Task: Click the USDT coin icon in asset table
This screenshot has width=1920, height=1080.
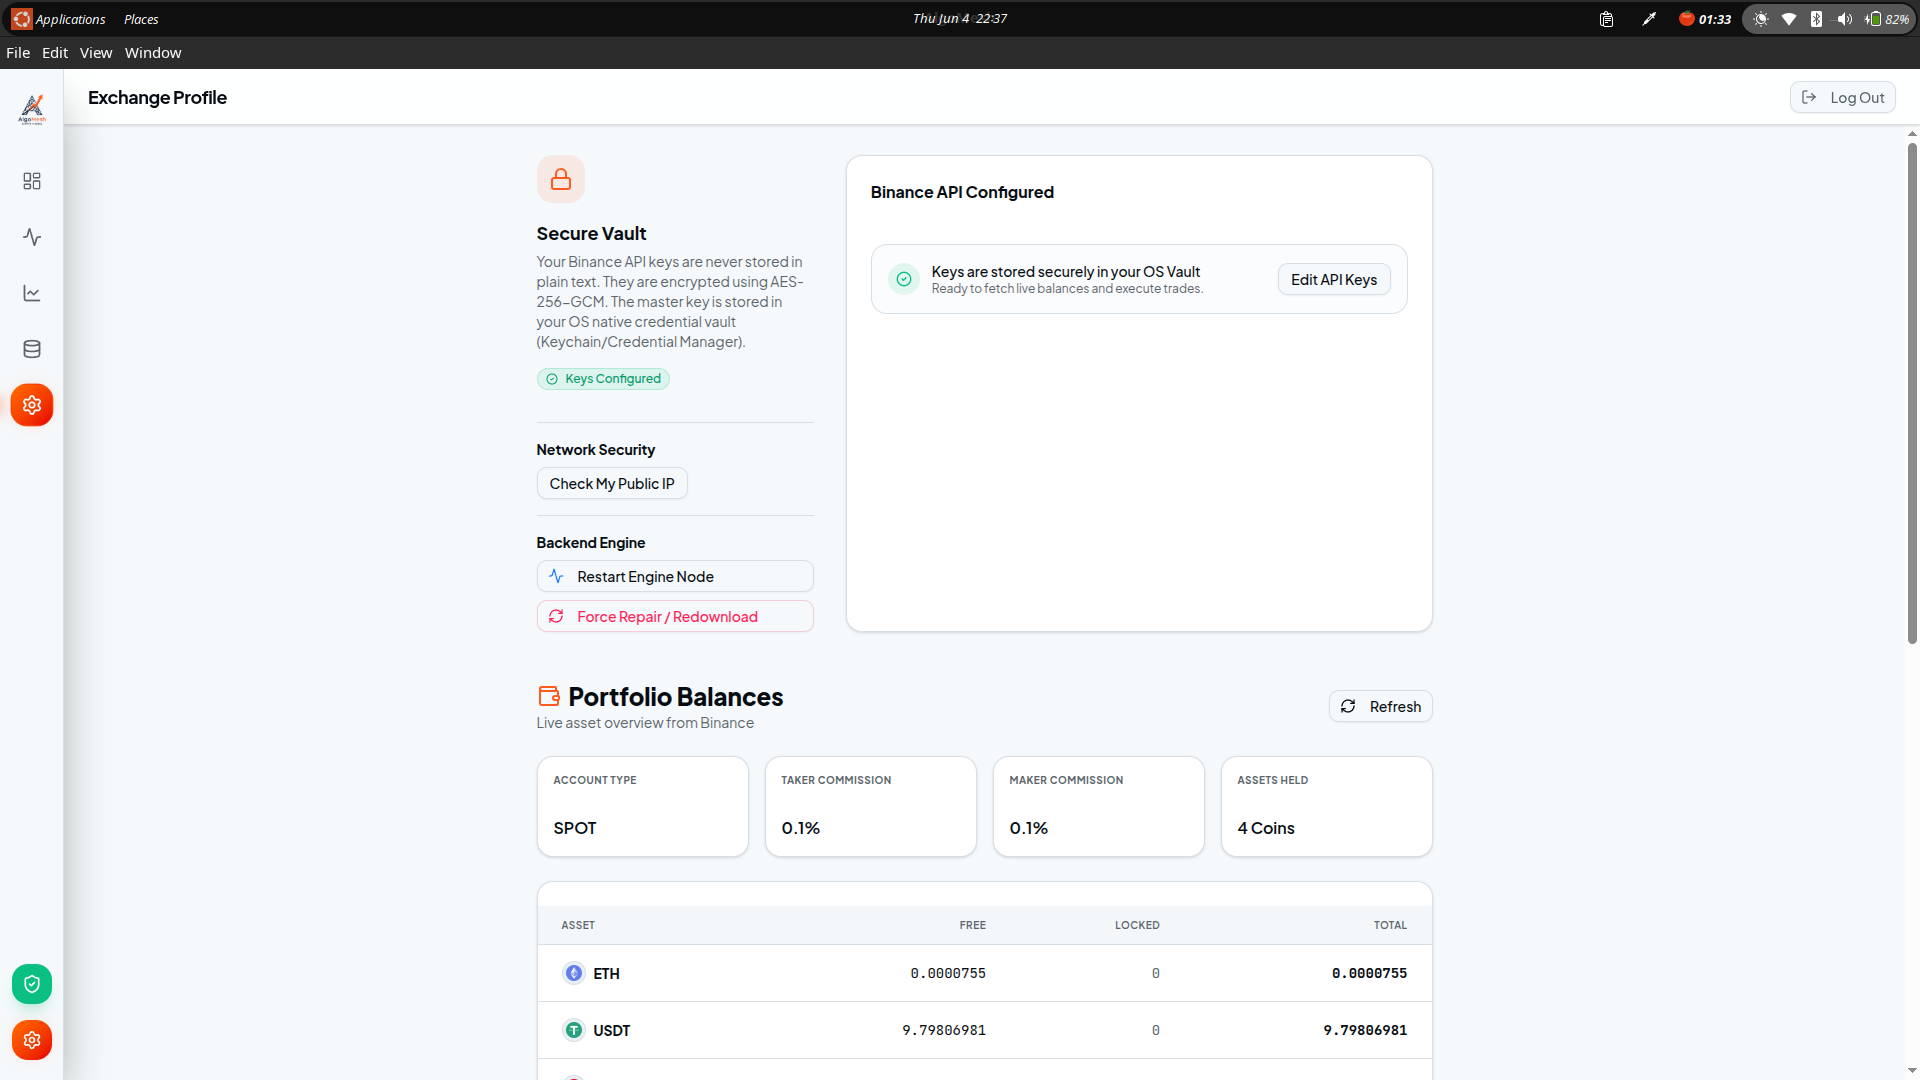Action: (574, 1030)
